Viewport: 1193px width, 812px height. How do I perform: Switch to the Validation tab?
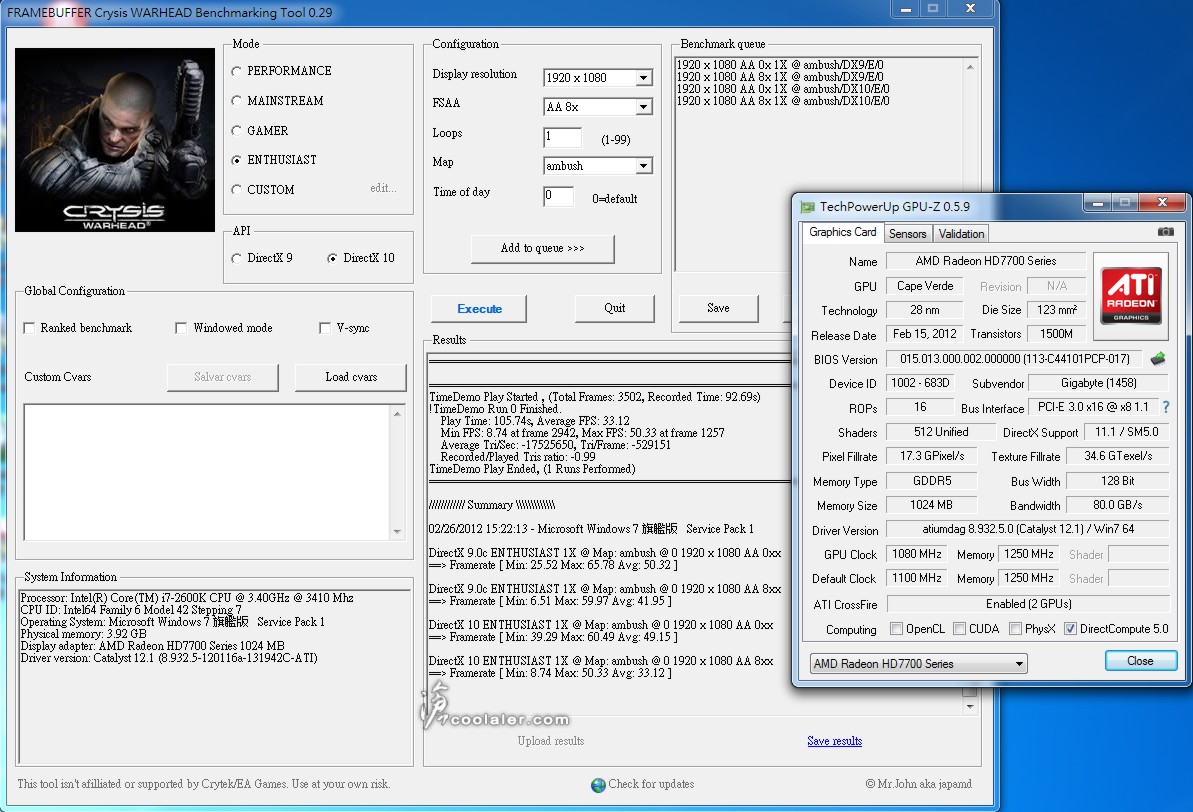point(961,234)
